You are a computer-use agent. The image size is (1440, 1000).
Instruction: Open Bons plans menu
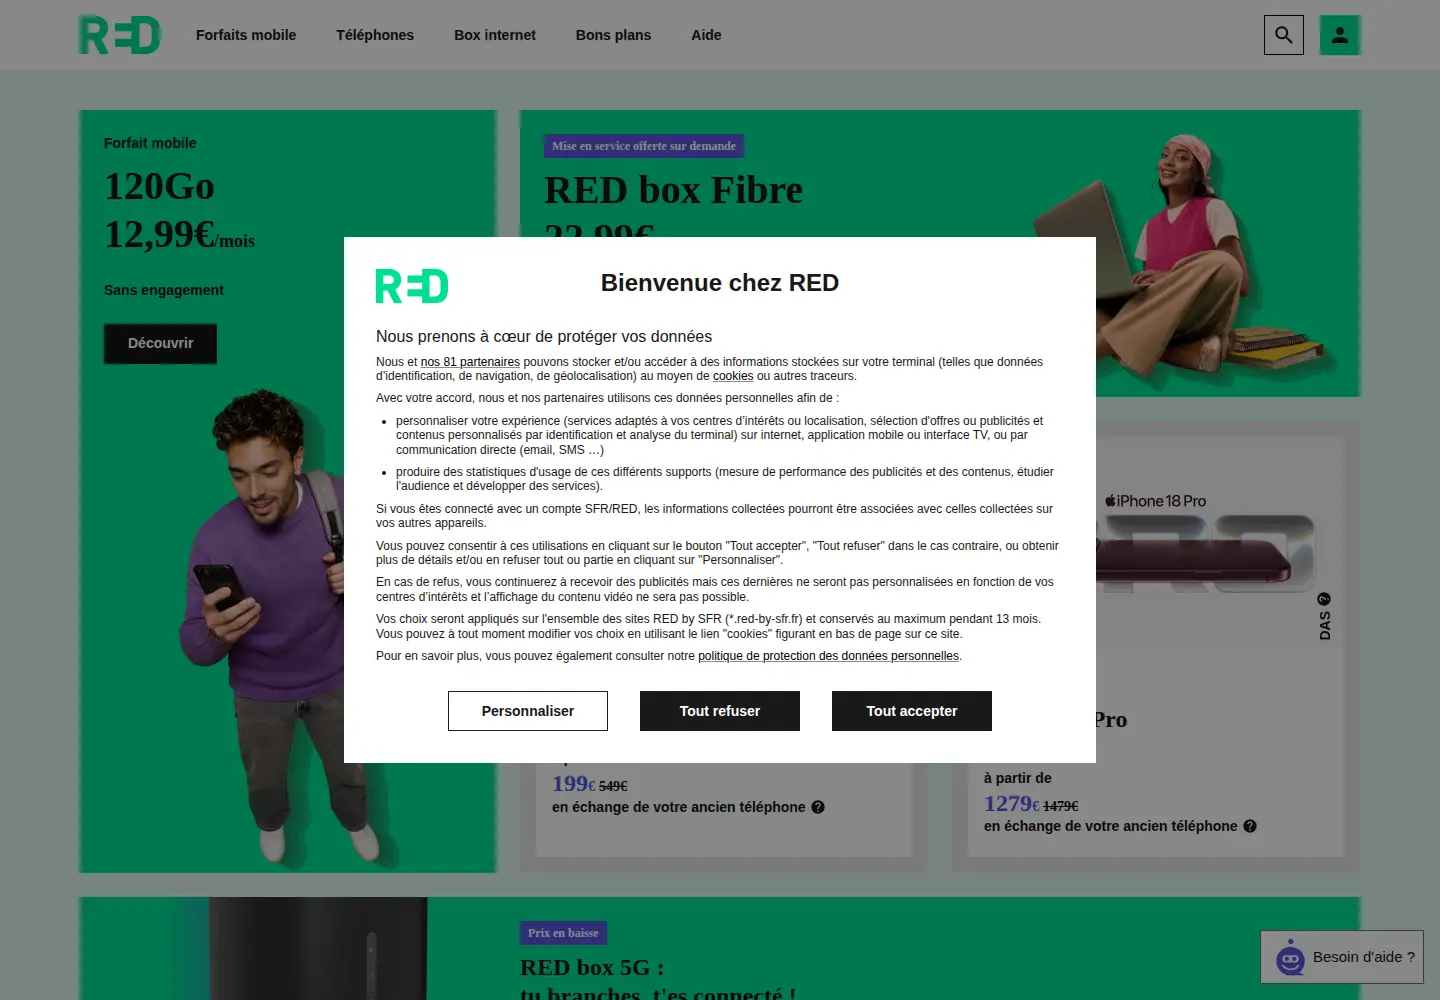[613, 35]
